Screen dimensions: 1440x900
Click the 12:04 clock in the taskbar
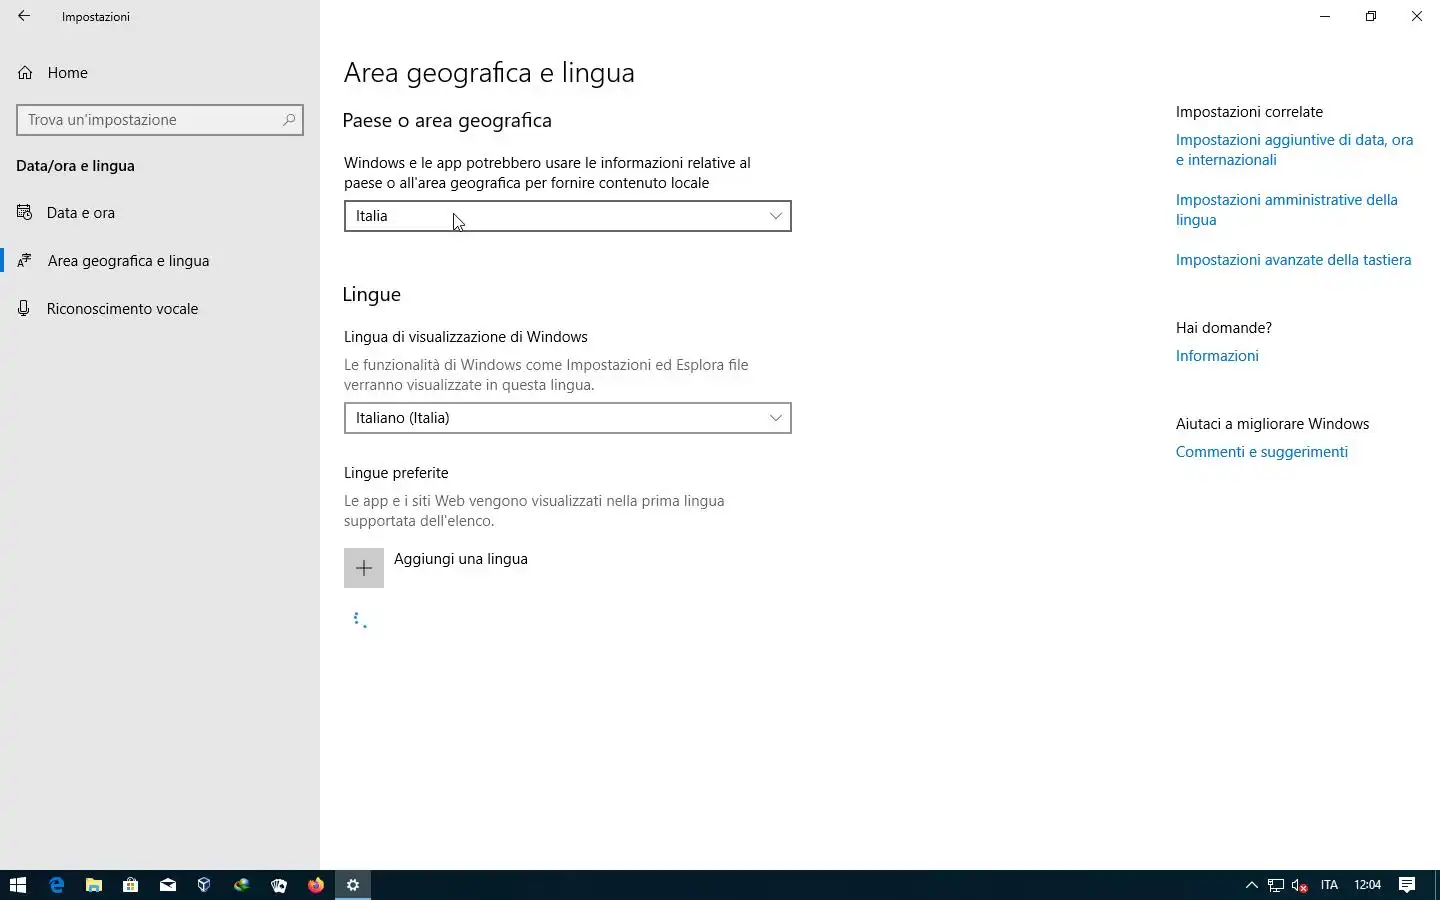click(x=1367, y=885)
